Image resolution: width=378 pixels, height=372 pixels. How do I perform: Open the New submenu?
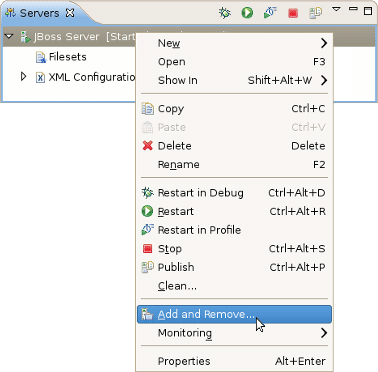coord(234,43)
